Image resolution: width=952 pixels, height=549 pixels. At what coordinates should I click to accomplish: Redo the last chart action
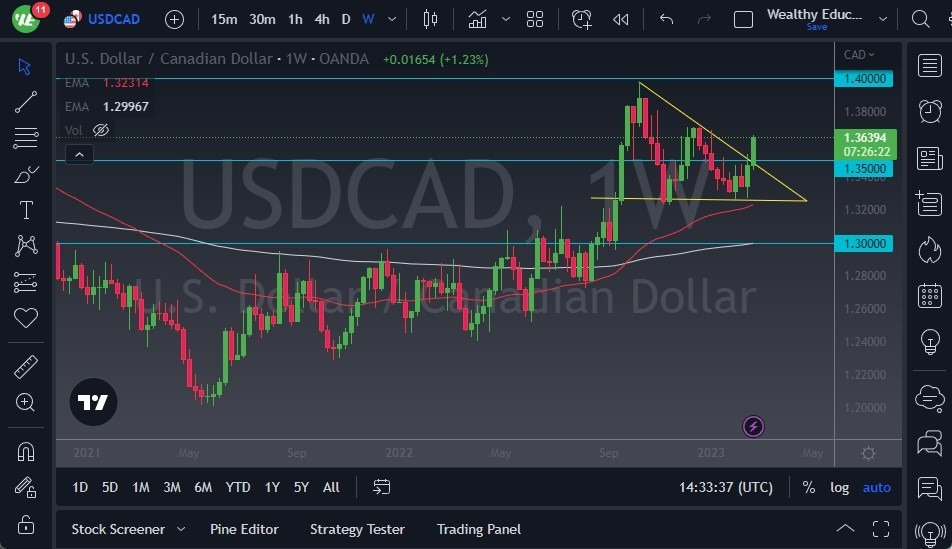pos(704,19)
